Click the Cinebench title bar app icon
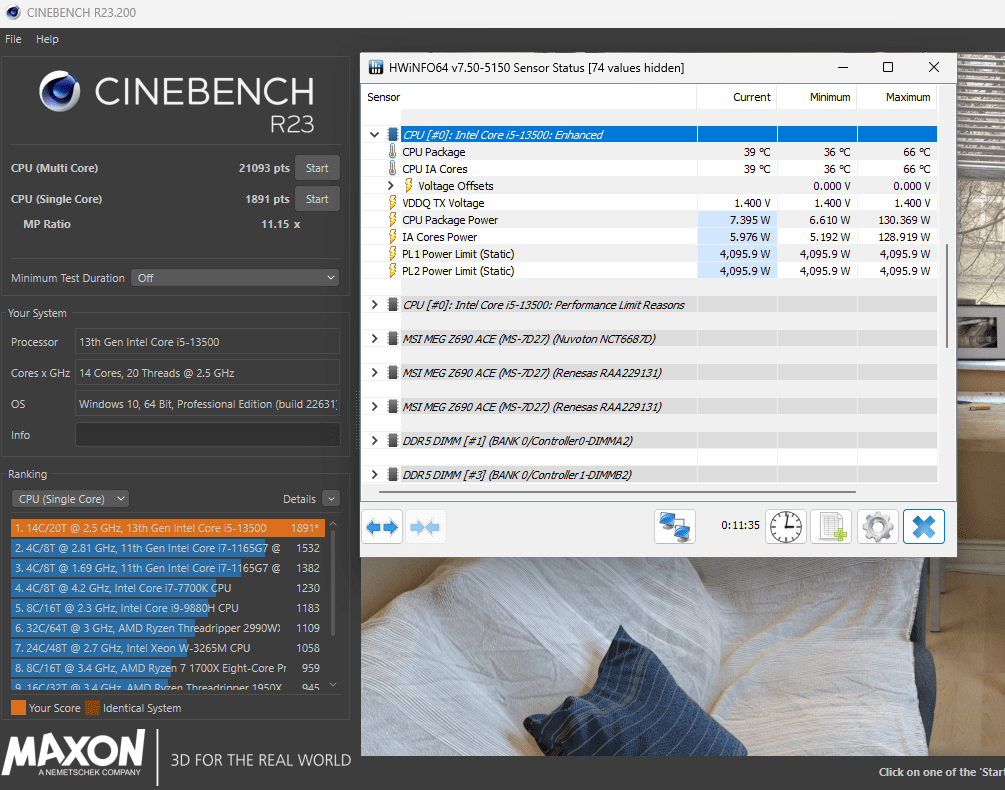1005x790 pixels. coord(13,12)
